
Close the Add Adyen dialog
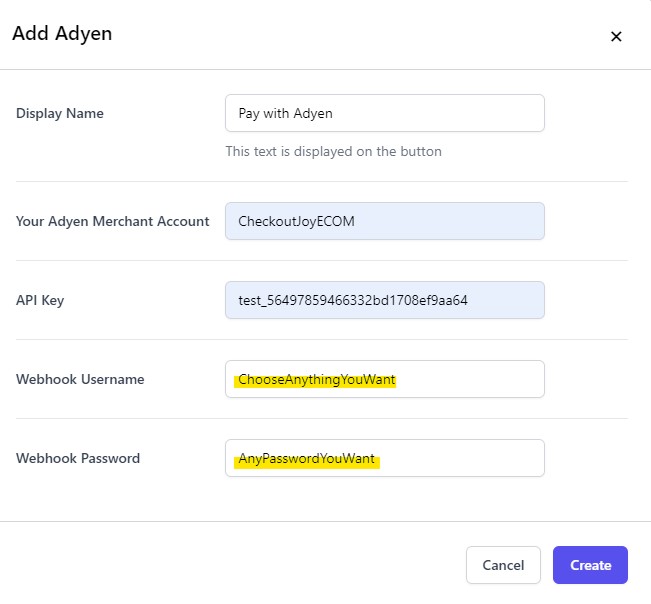point(616,37)
